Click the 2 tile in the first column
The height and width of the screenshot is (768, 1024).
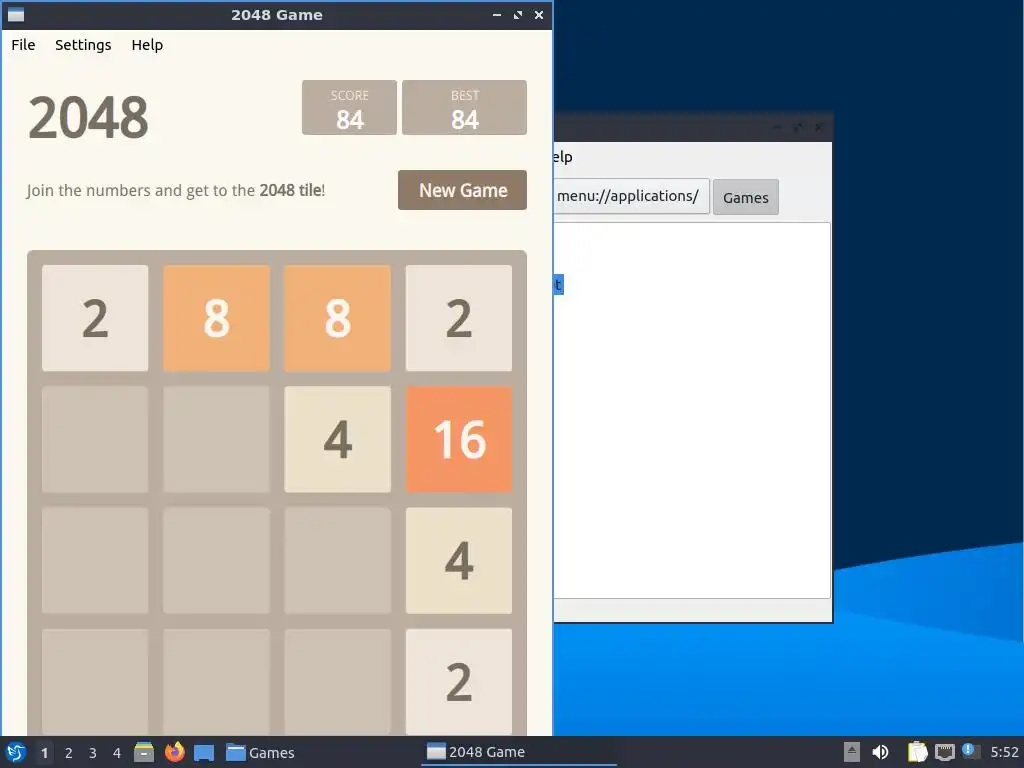[95, 318]
